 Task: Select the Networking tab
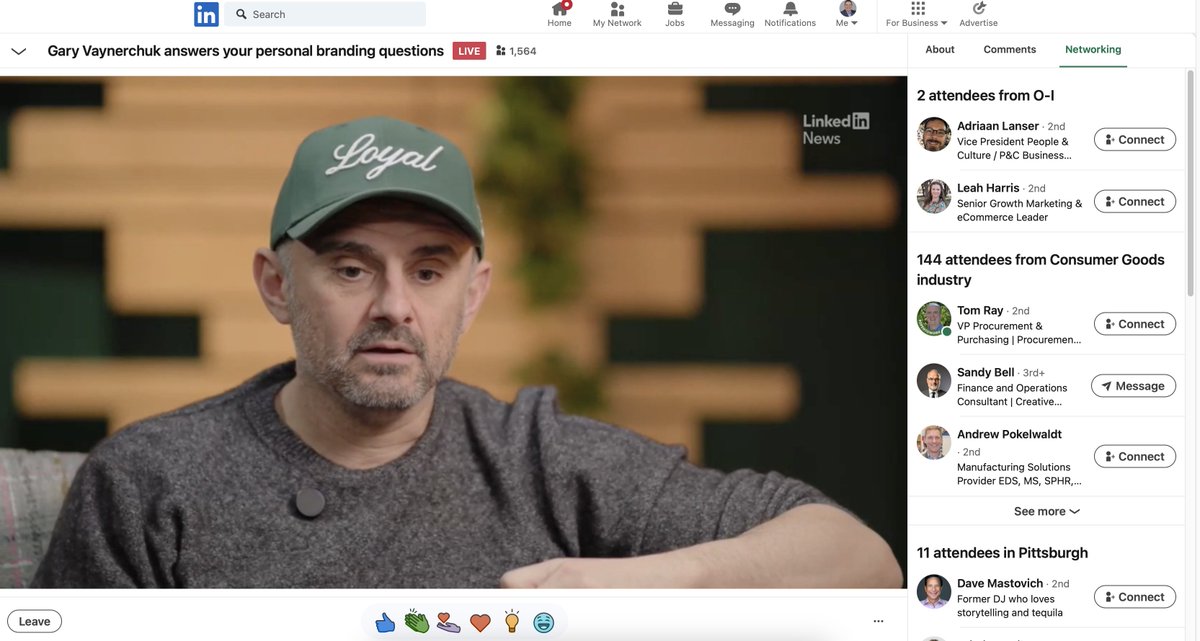click(x=1093, y=49)
